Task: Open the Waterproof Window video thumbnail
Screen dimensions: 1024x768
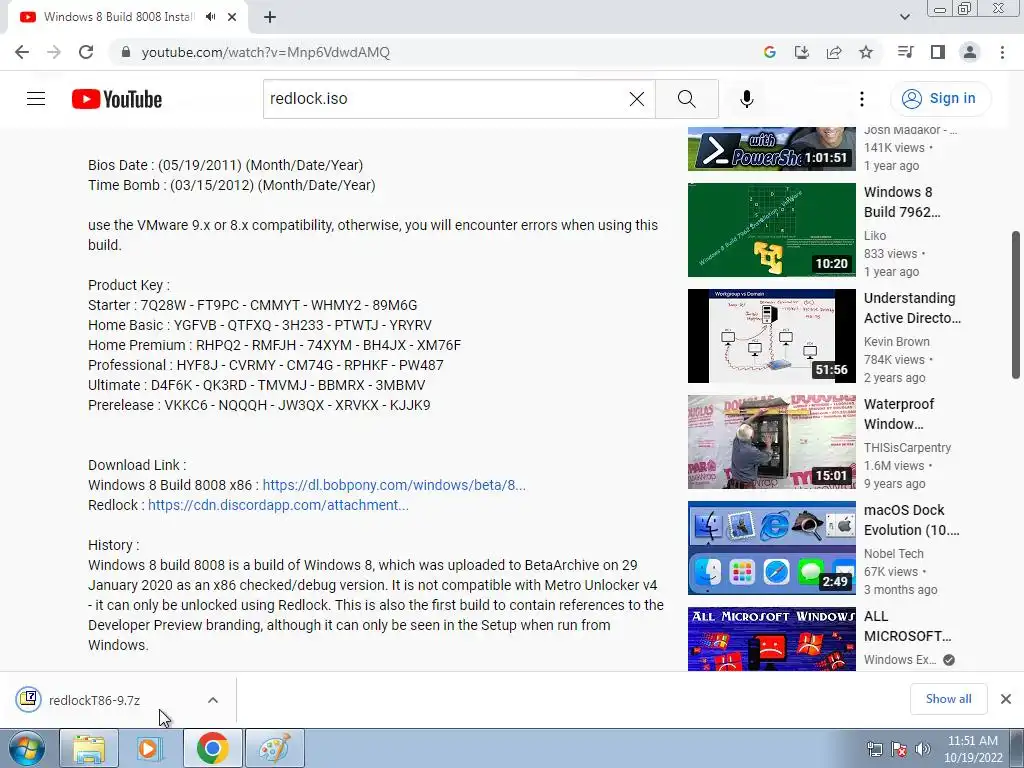Action: pyautogui.click(x=771, y=442)
